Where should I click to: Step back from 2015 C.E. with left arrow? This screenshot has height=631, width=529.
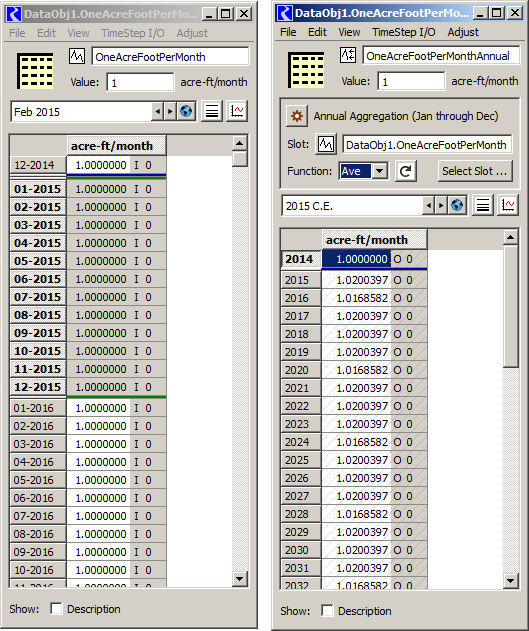click(x=429, y=206)
